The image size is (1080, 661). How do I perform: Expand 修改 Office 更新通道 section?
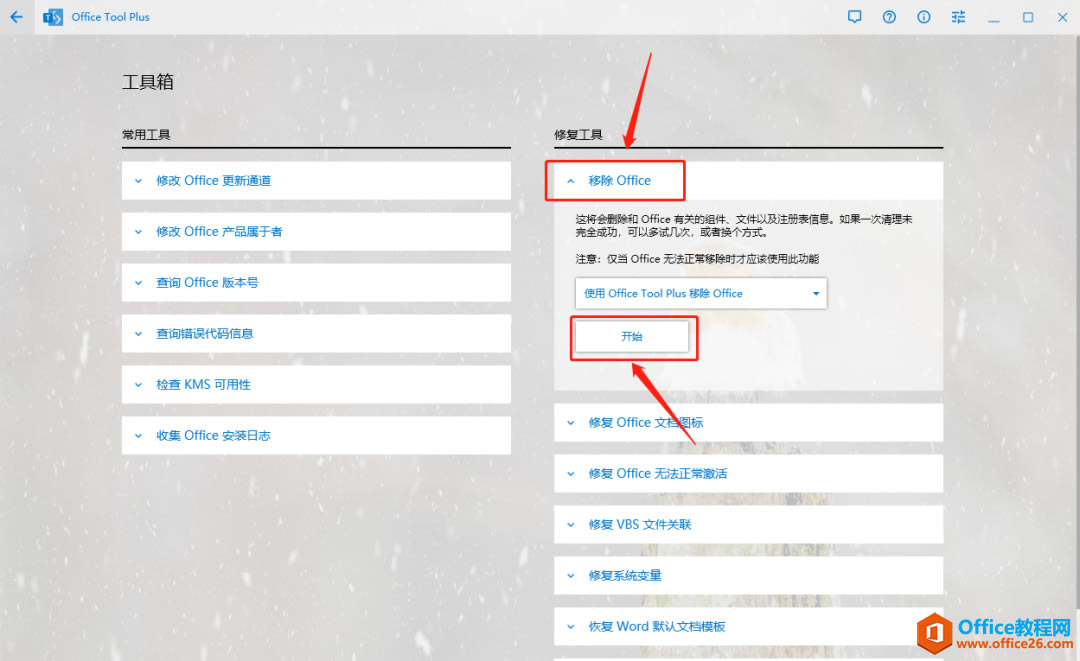[316, 181]
